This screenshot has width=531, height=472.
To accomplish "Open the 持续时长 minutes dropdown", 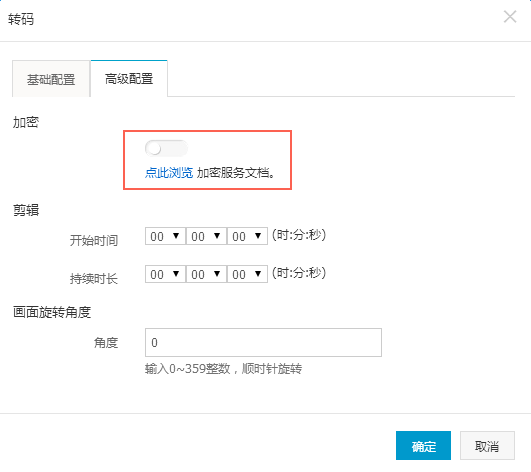I will (206, 274).
